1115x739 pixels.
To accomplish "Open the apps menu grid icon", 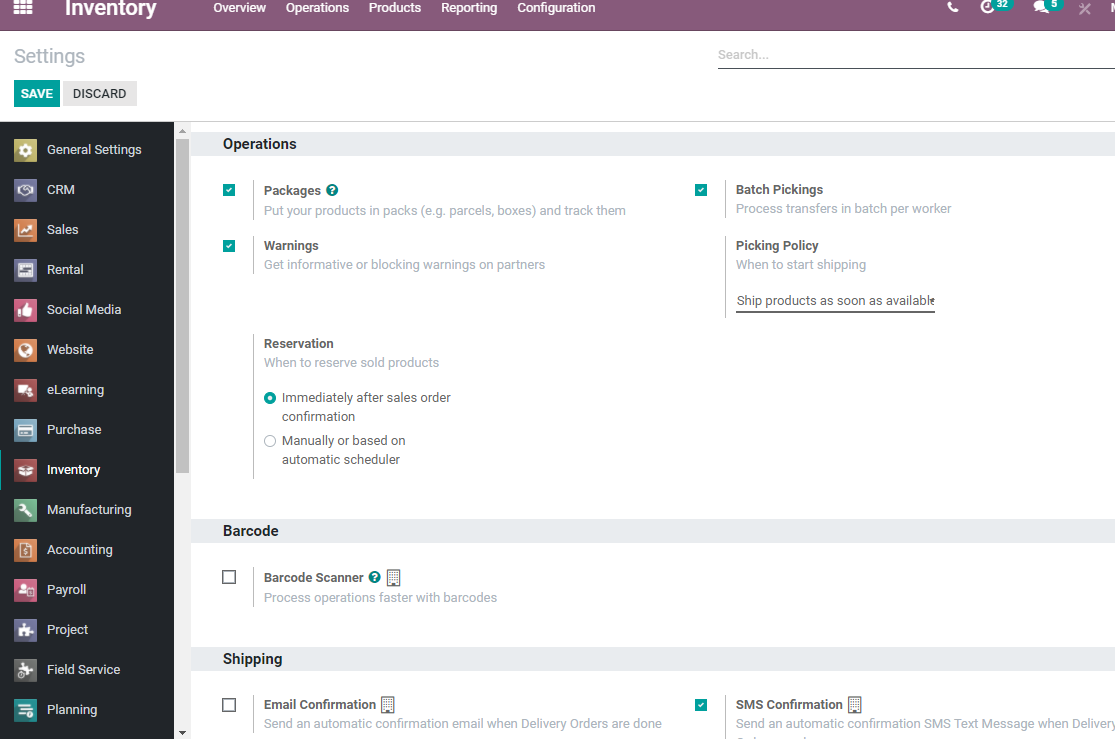I will tap(22, 8).
